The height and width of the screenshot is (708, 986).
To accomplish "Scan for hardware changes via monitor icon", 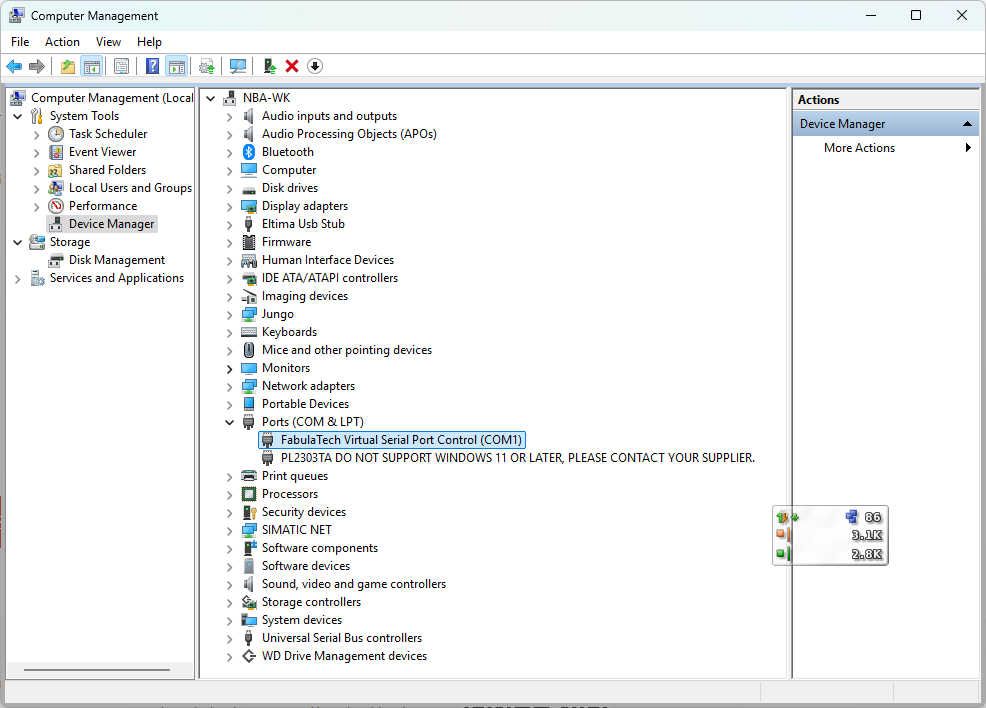I will (x=238, y=66).
